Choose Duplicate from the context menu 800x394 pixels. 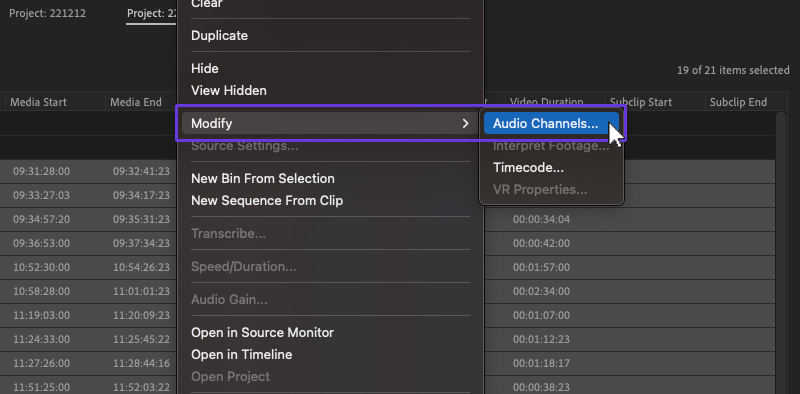tap(219, 36)
